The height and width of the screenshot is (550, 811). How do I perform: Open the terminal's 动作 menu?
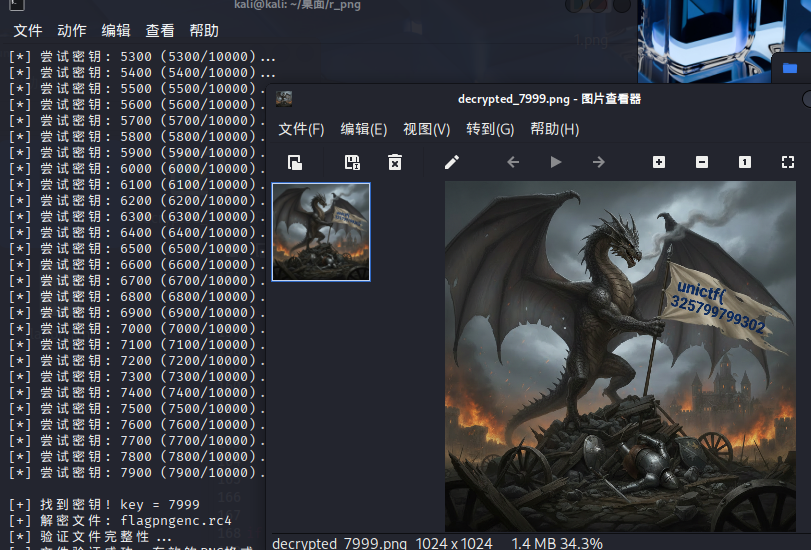coord(72,31)
